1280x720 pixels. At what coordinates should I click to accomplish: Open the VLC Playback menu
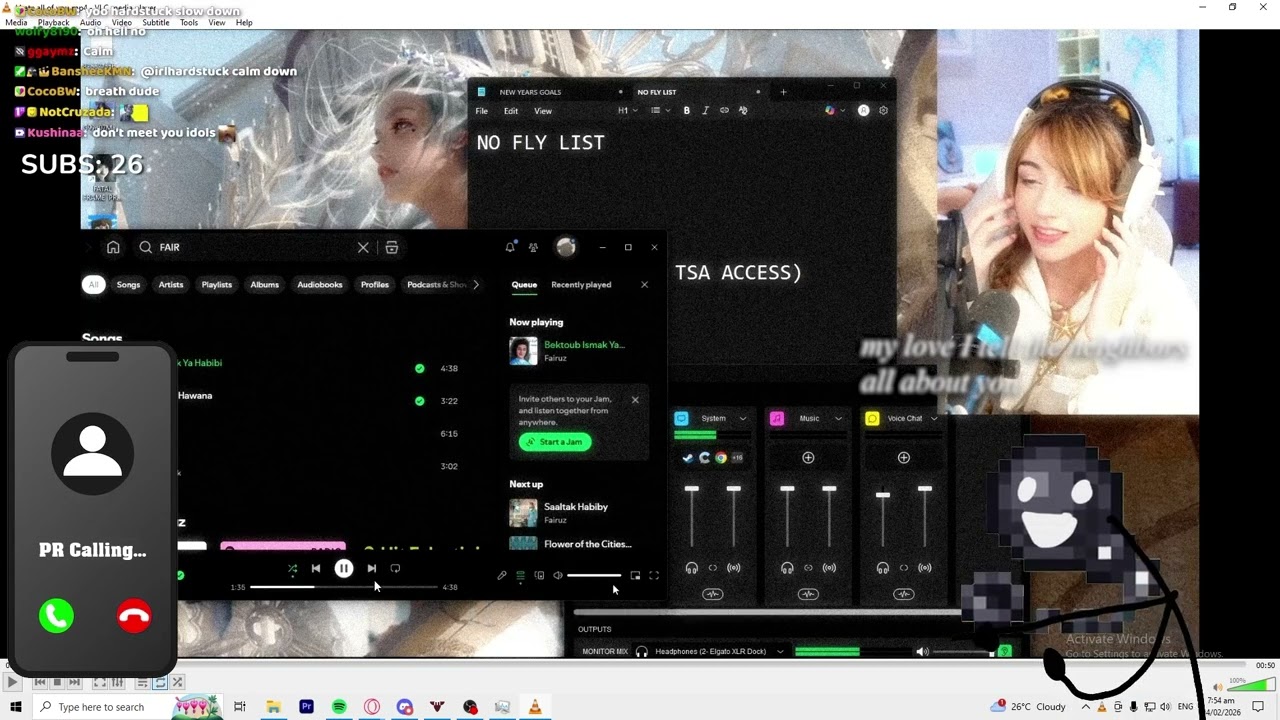click(53, 22)
